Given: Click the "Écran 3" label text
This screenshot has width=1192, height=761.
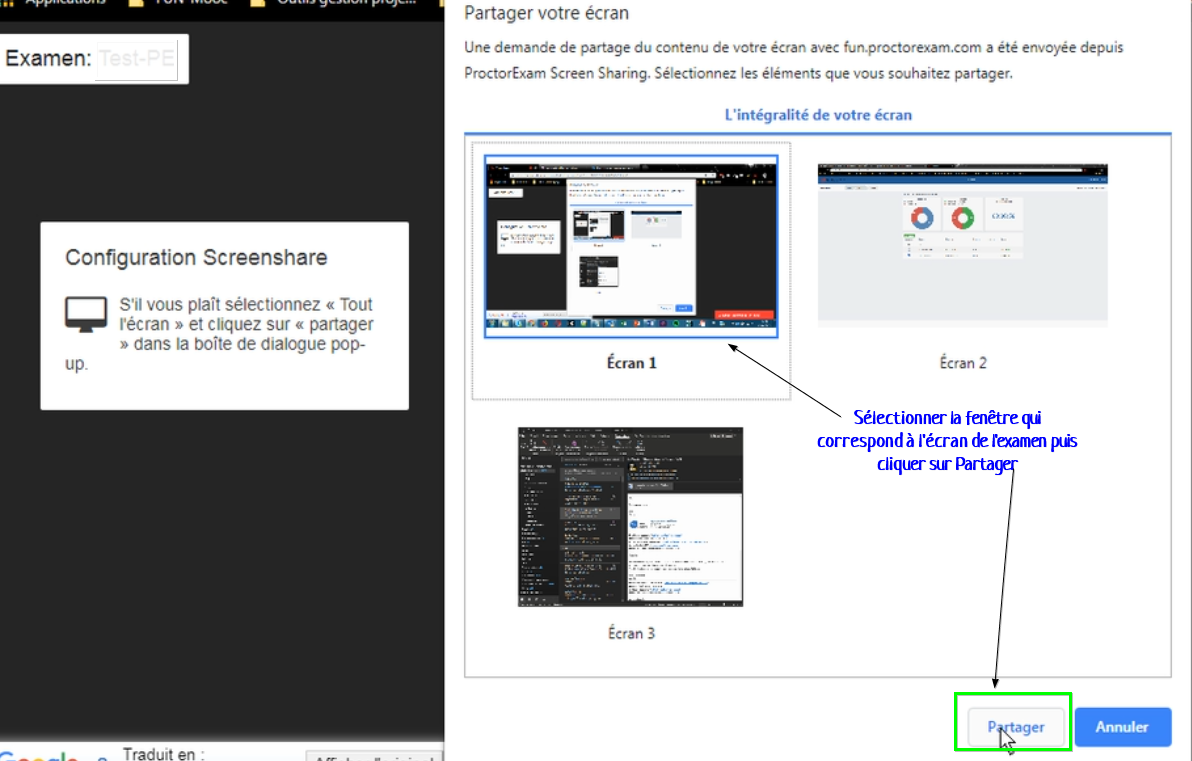Looking at the screenshot, I should click(x=631, y=633).
